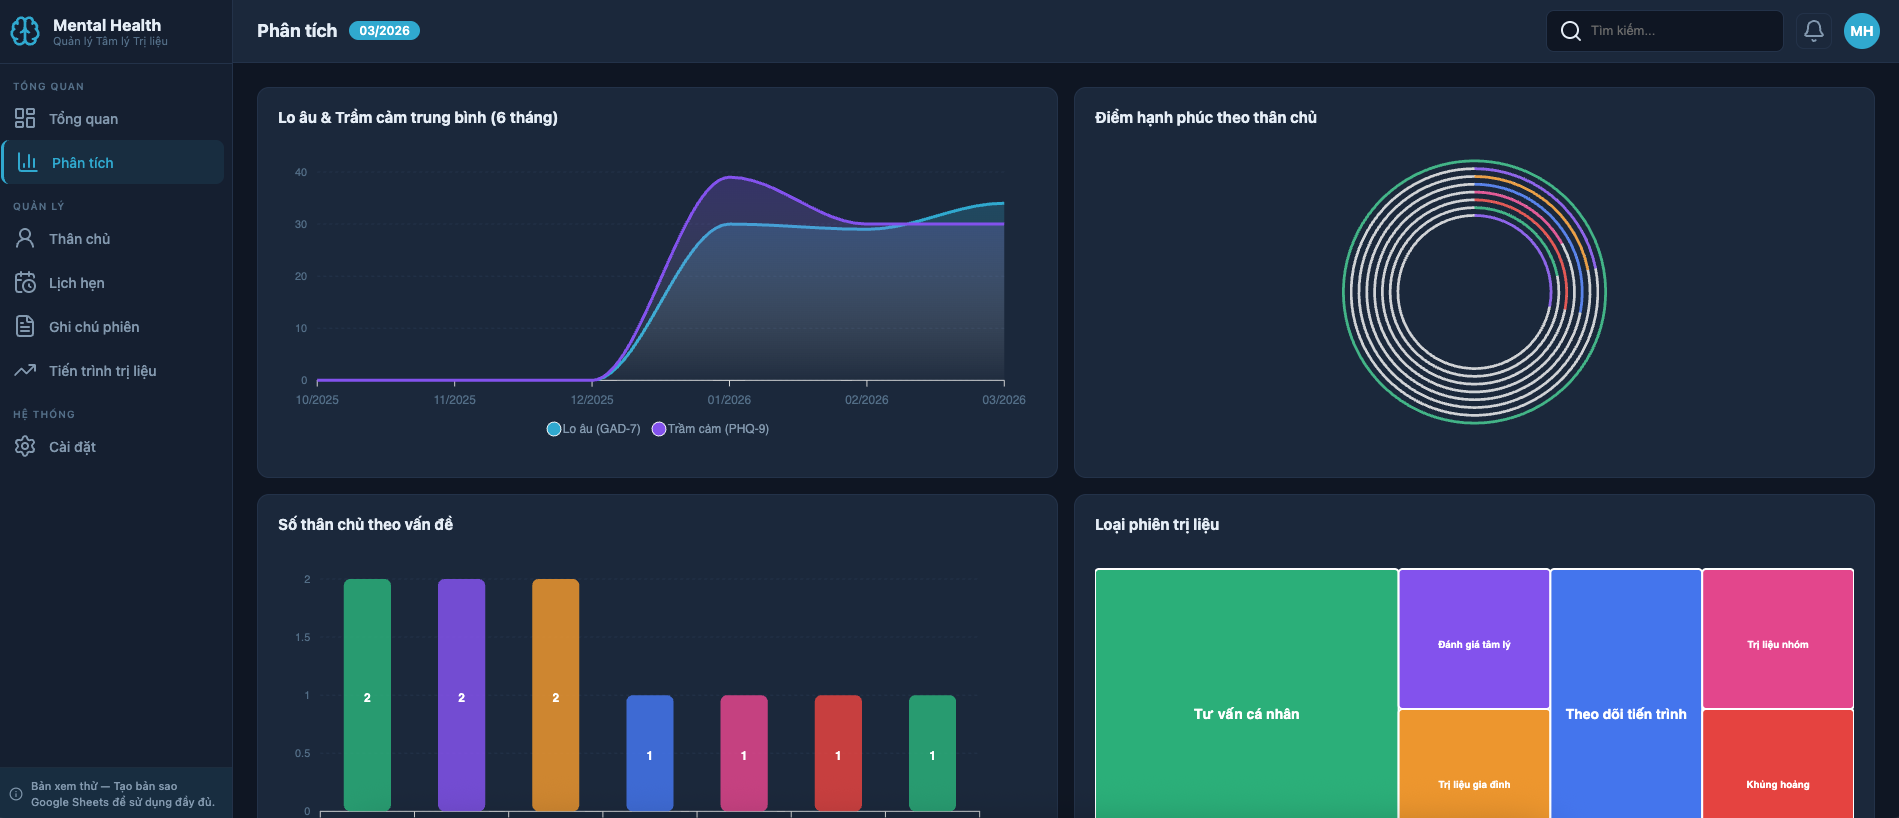Click the Tổng quan dashboard grid icon

(x=25, y=118)
